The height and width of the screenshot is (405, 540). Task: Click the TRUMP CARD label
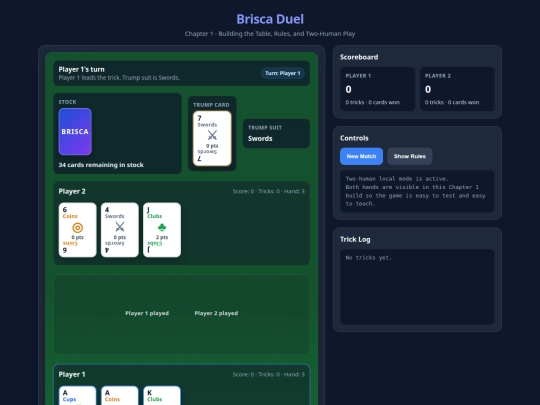point(211,105)
